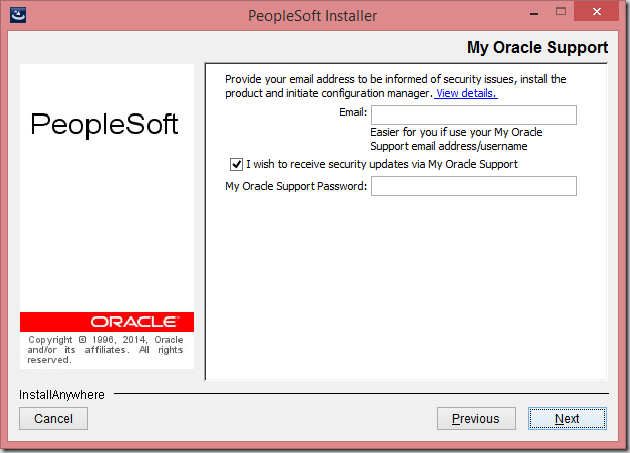Viewport: 630px width, 453px height.
Task: Click the PeopleSoft Installer title text
Action: 313,16
